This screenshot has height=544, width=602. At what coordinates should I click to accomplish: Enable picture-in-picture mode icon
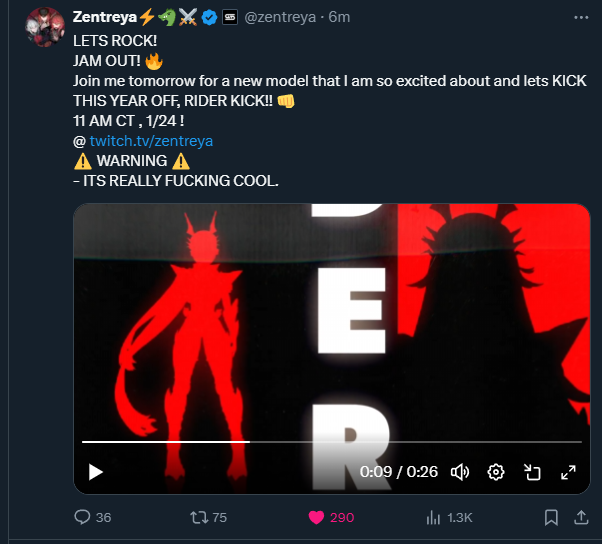(x=532, y=472)
